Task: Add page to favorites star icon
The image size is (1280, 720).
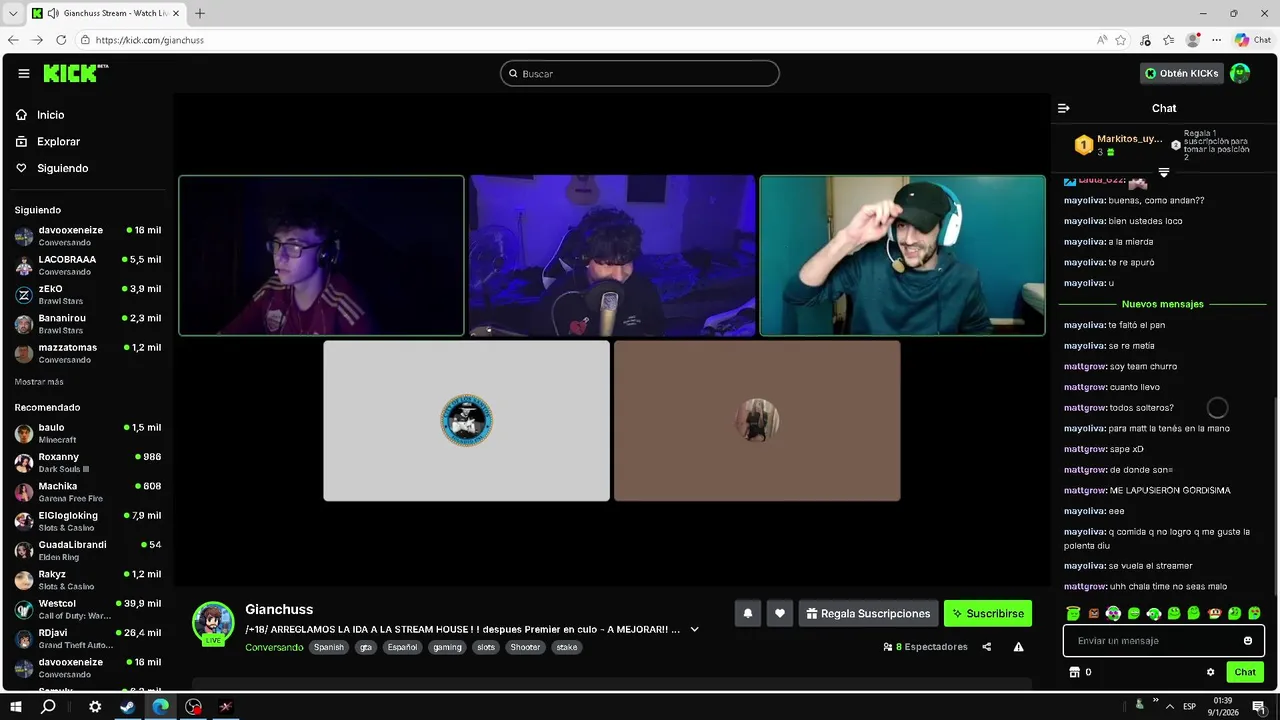Action: click(x=1121, y=40)
